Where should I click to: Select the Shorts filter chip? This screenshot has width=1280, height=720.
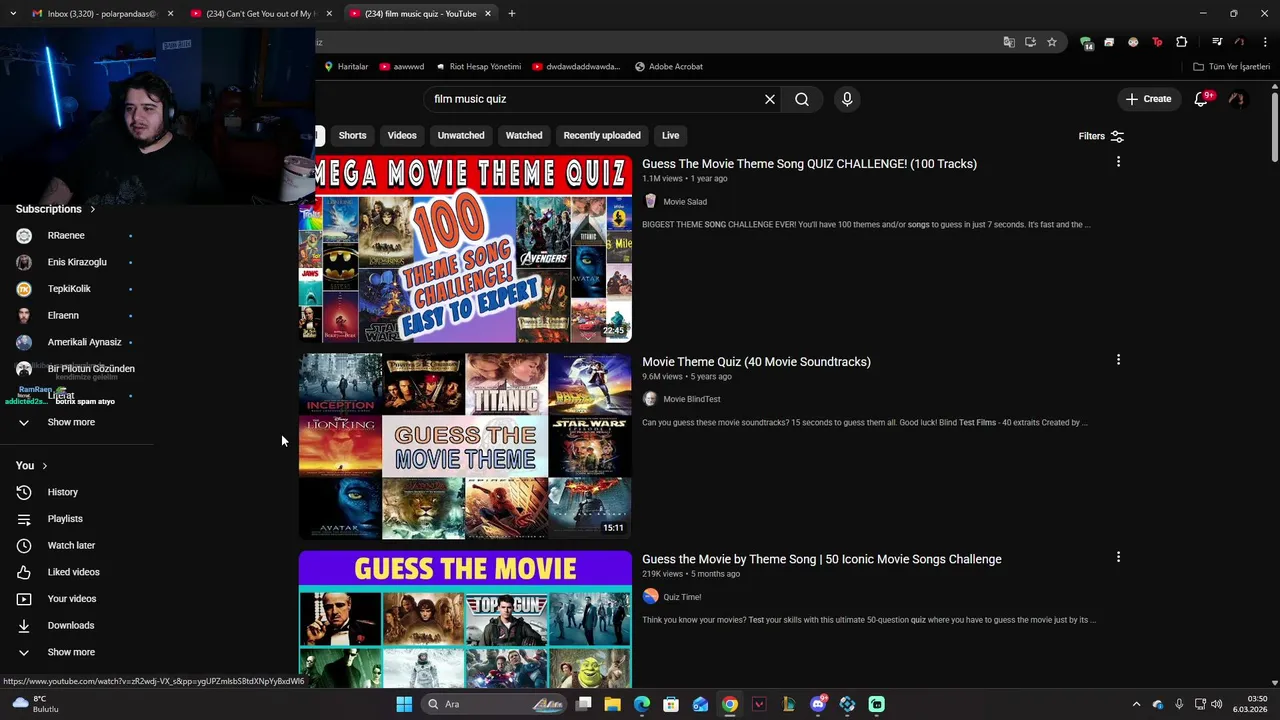tap(352, 135)
